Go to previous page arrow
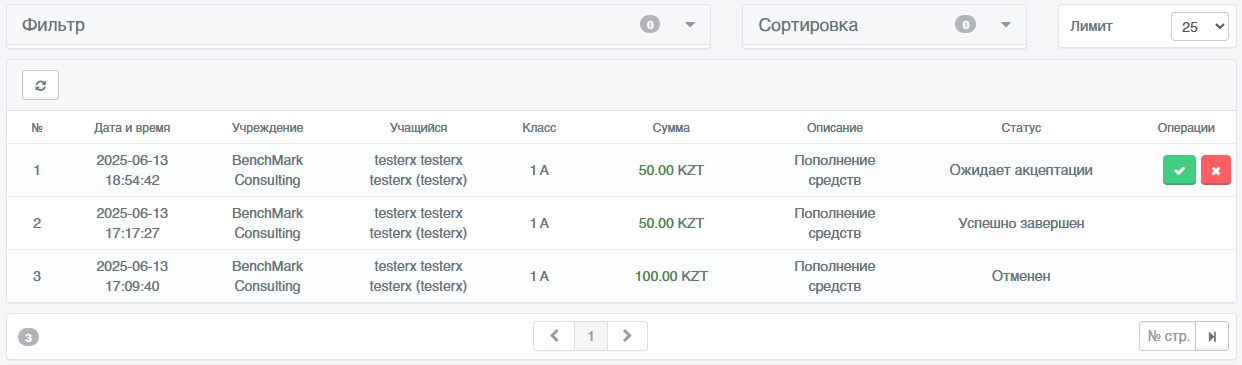1242x365 pixels. point(554,336)
